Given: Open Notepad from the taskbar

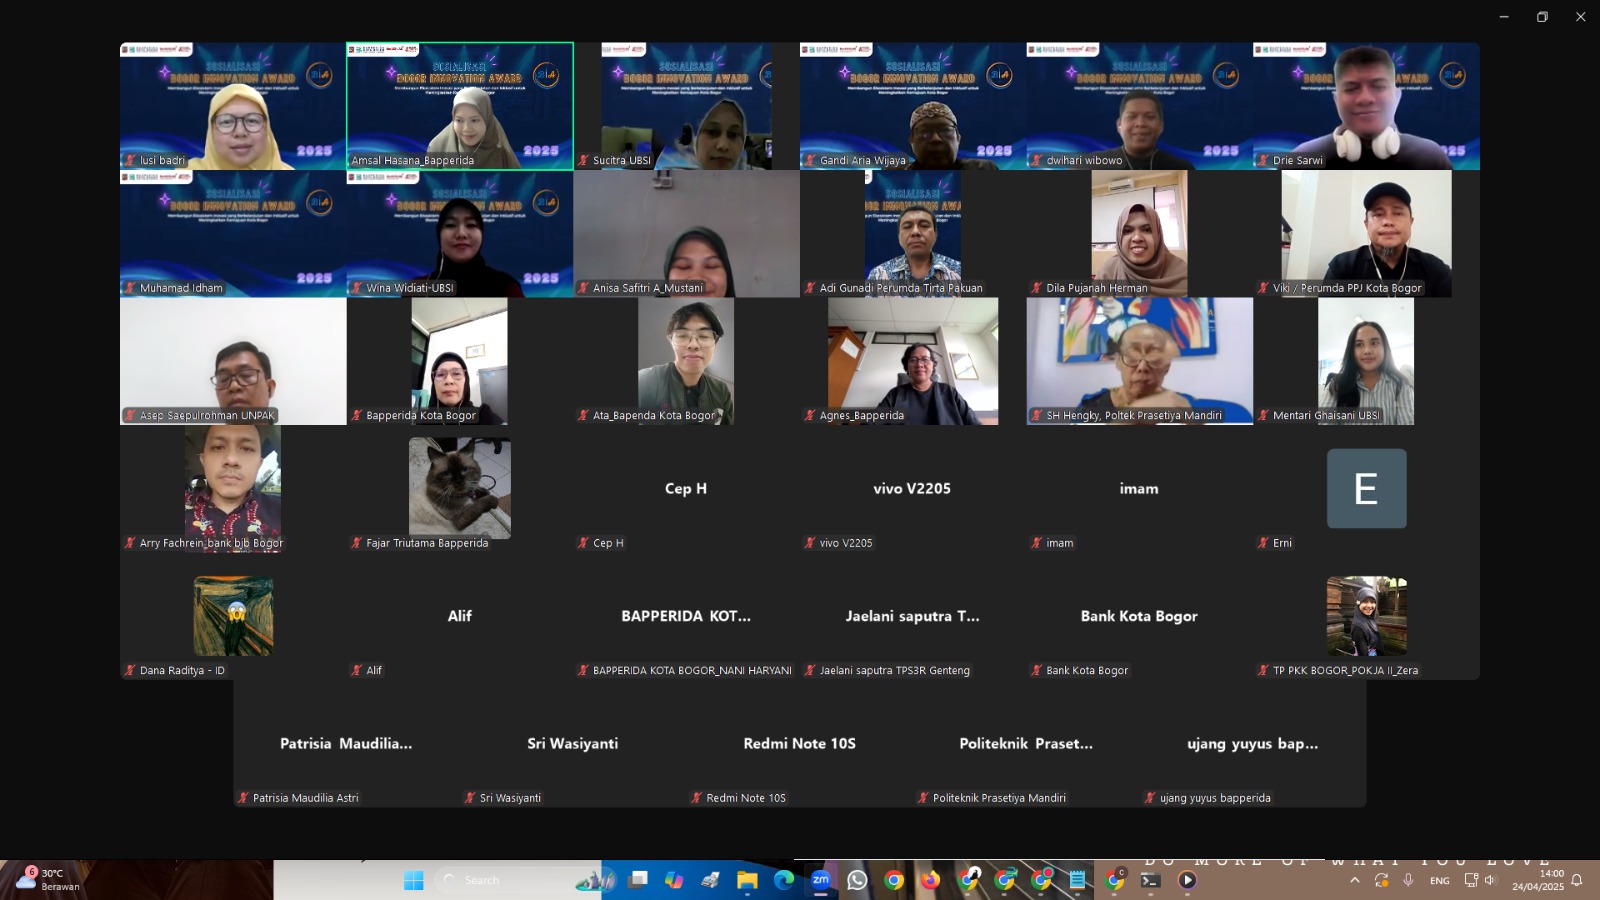Looking at the screenshot, I should pos(1078,880).
